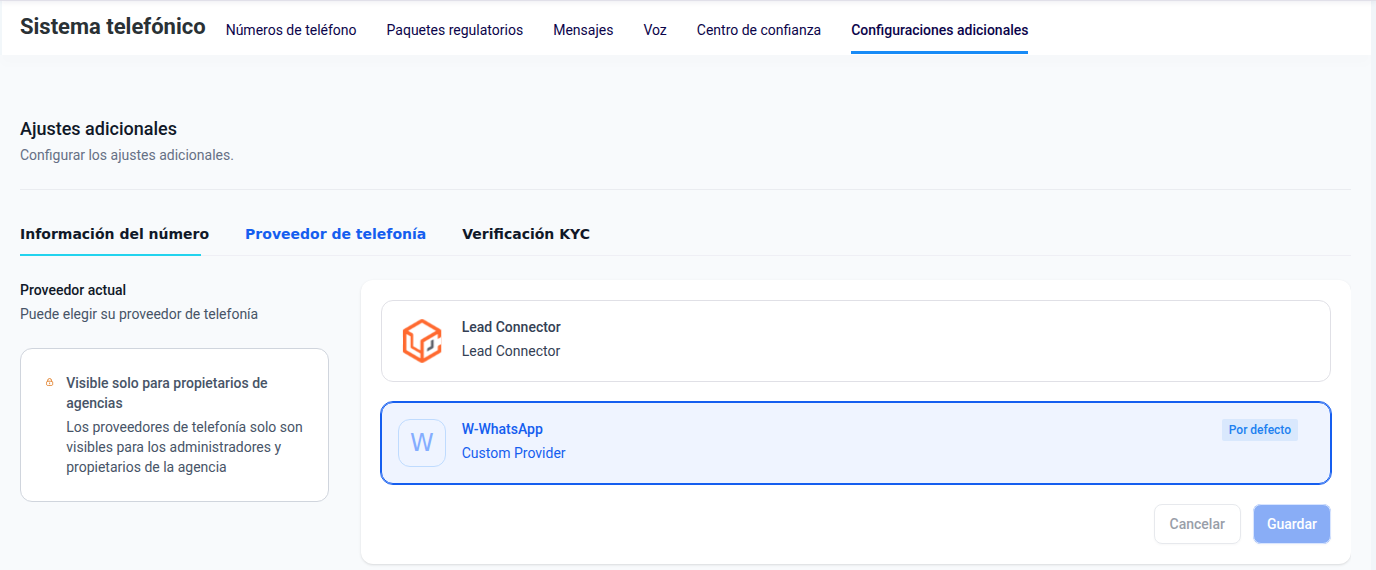Choose the Lead Connector provider card

click(856, 341)
